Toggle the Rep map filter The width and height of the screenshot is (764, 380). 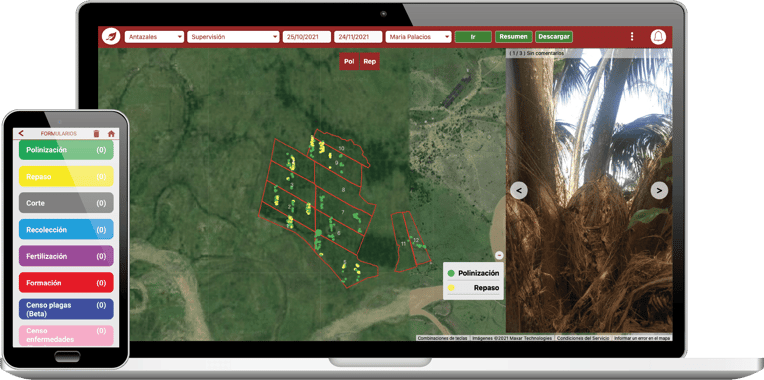[369, 62]
